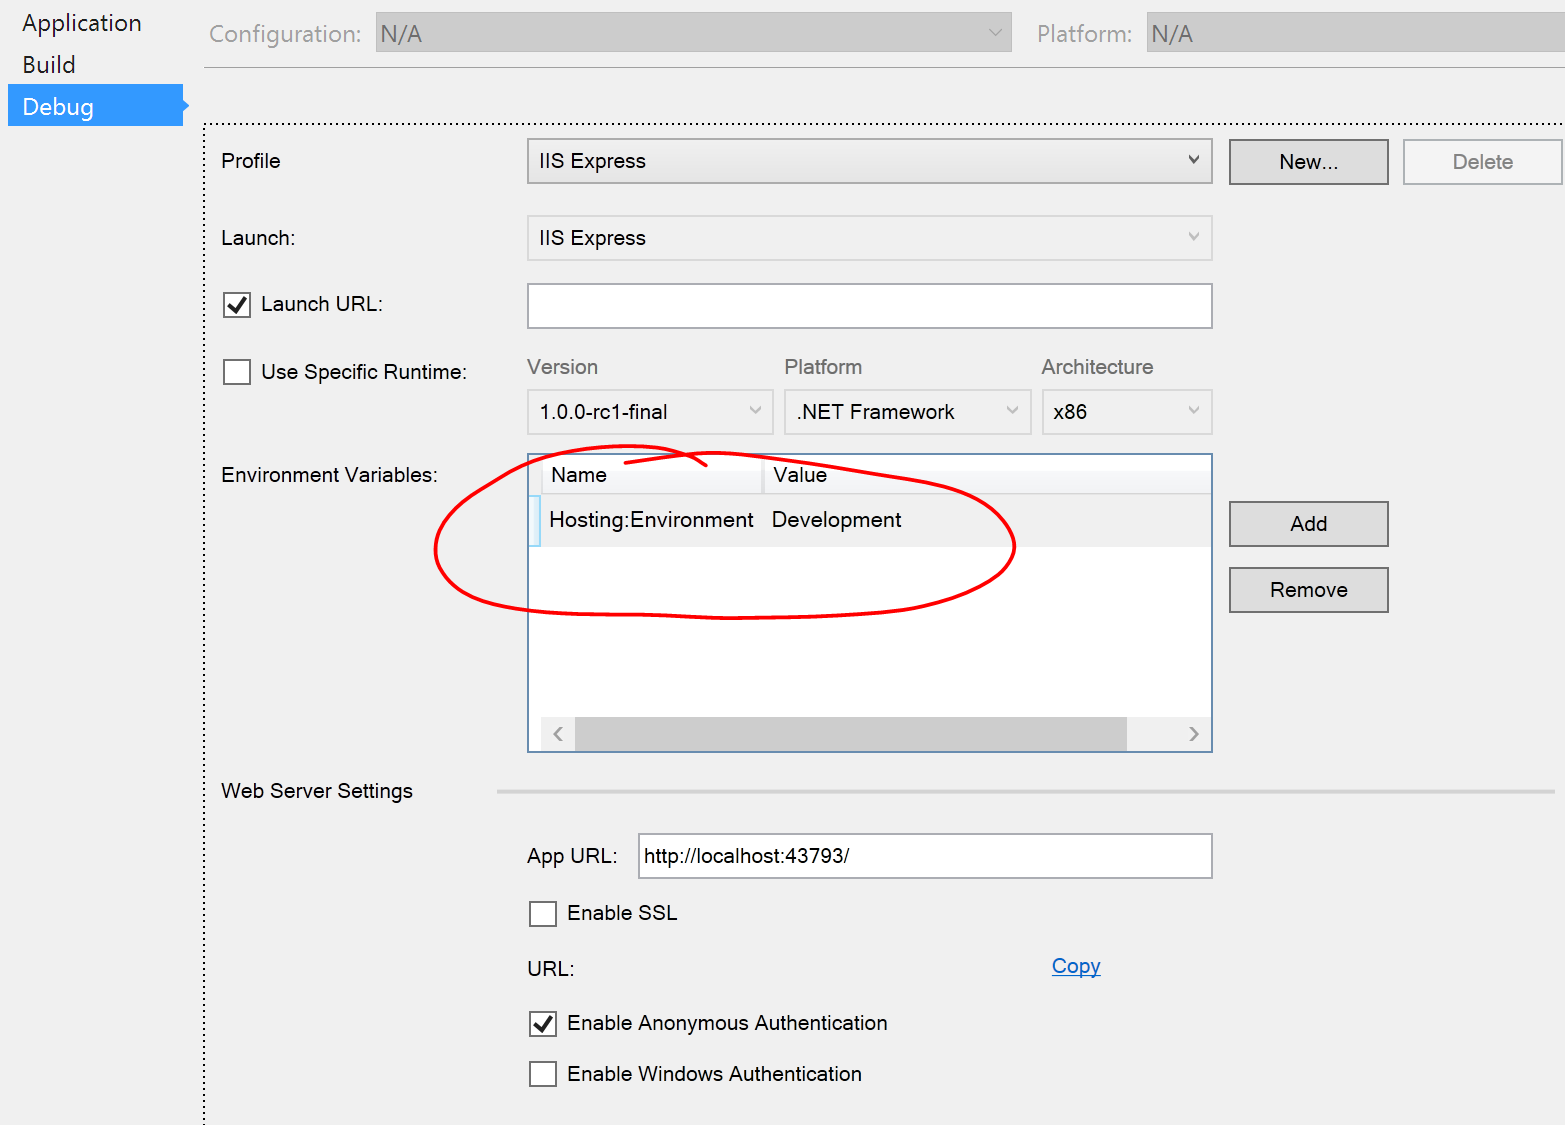The height and width of the screenshot is (1125, 1565).
Task: Remove the selected environment variable
Action: coord(1308,590)
